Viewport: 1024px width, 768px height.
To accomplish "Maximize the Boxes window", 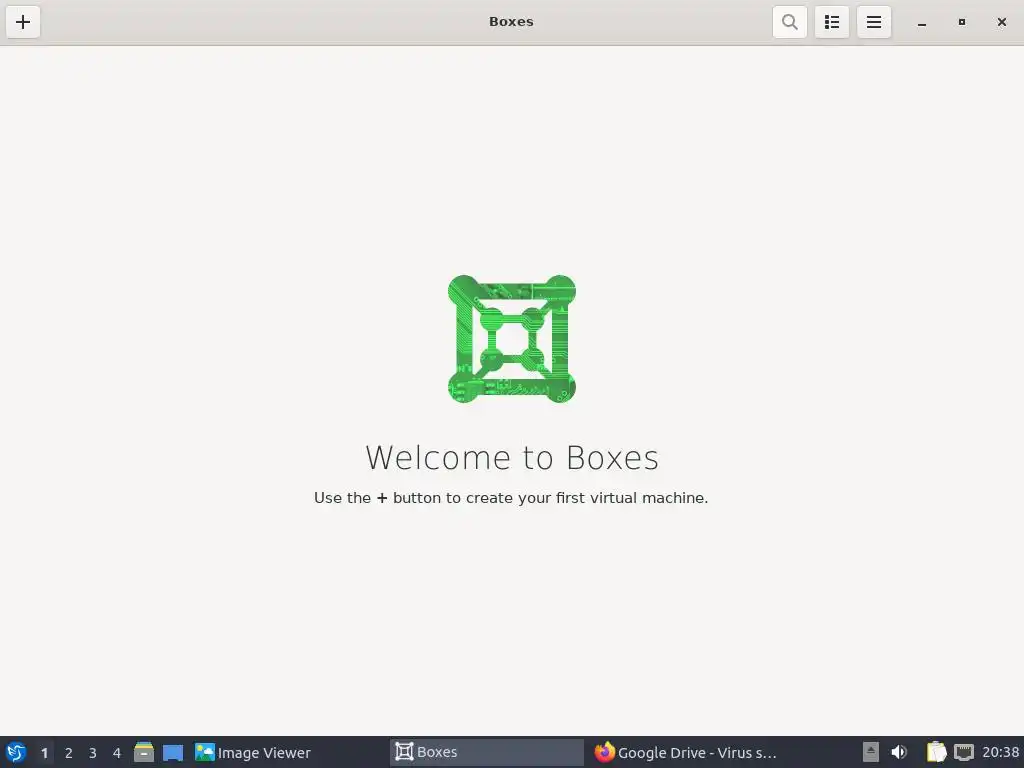I will [961, 22].
